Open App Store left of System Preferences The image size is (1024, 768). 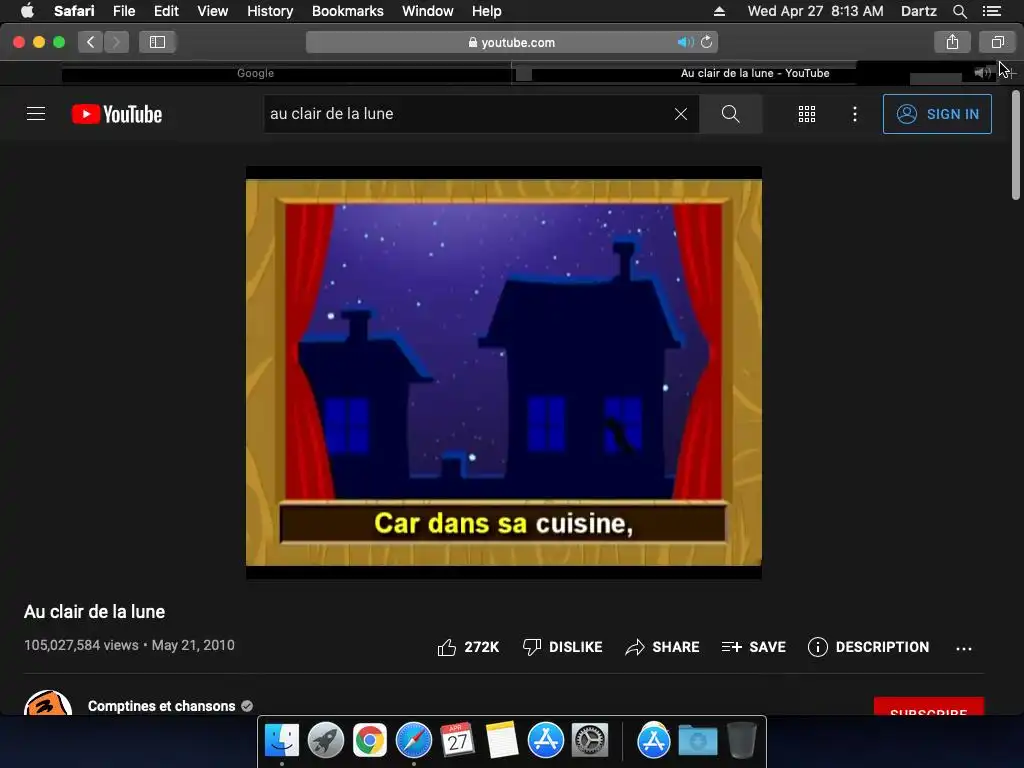coord(545,741)
